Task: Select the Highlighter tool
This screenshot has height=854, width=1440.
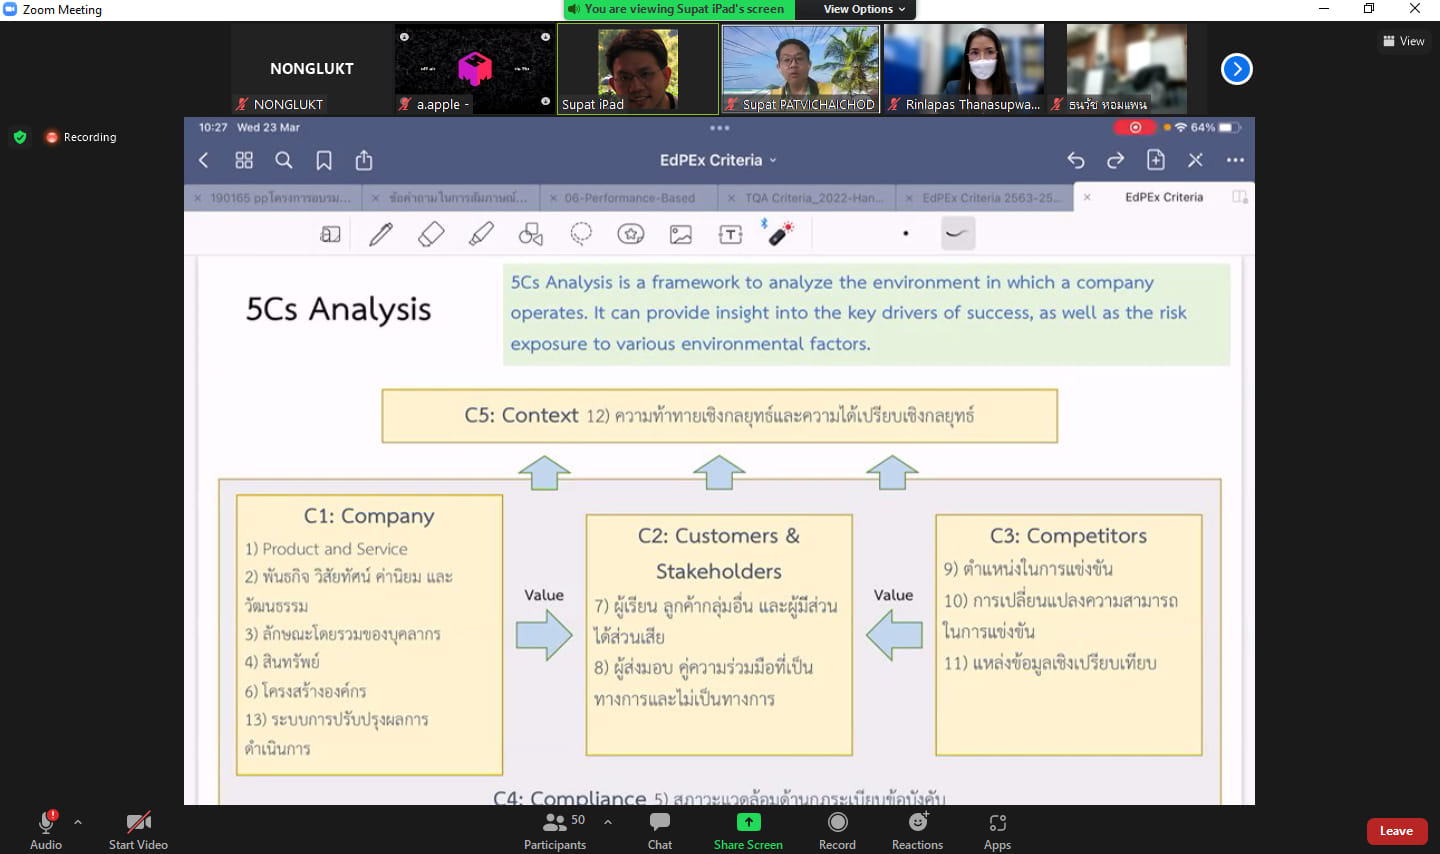Action: click(481, 234)
